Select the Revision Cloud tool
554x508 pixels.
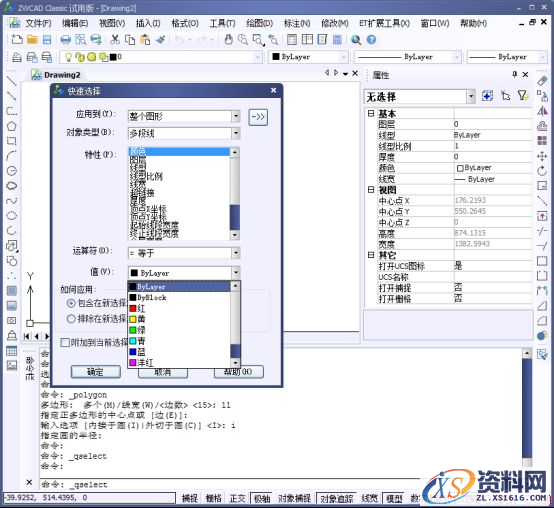click(12, 185)
